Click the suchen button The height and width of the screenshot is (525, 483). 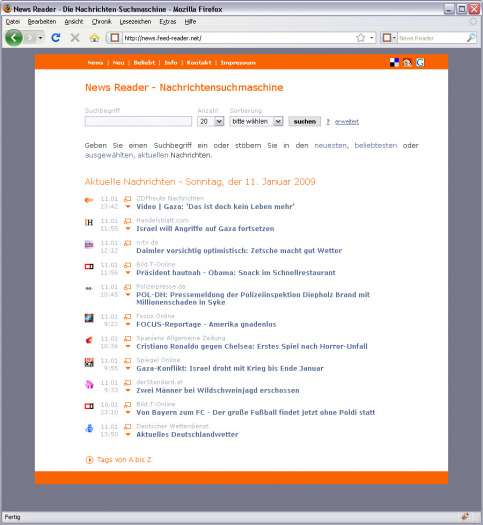tap(305, 122)
